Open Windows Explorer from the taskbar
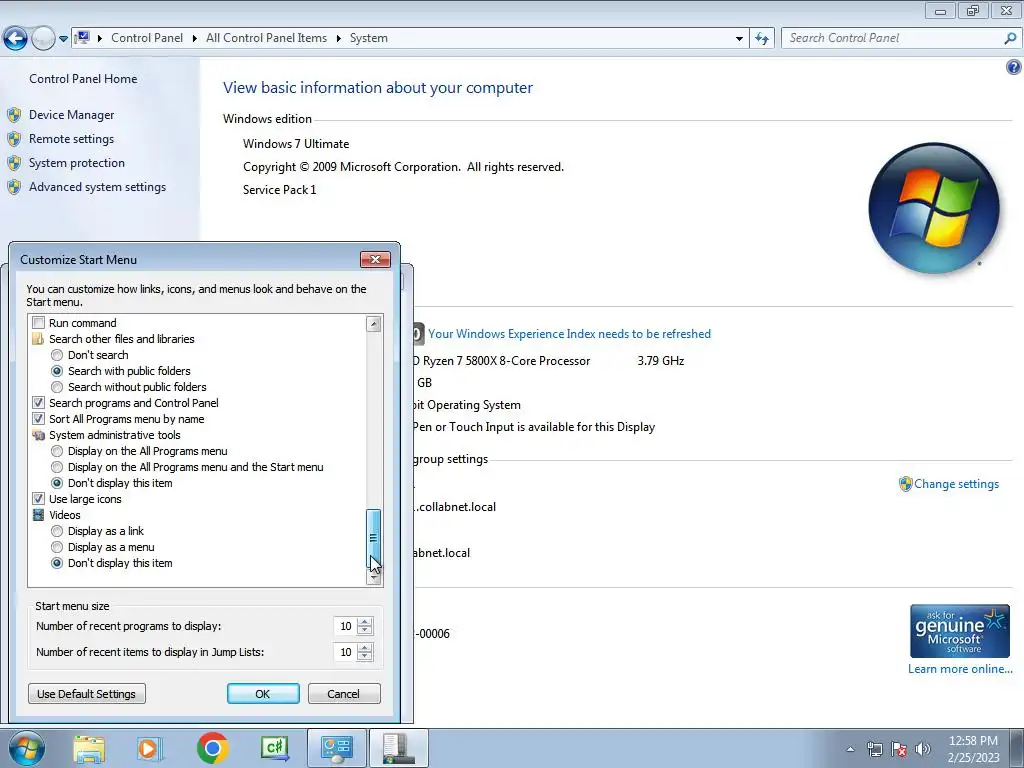 89,748
